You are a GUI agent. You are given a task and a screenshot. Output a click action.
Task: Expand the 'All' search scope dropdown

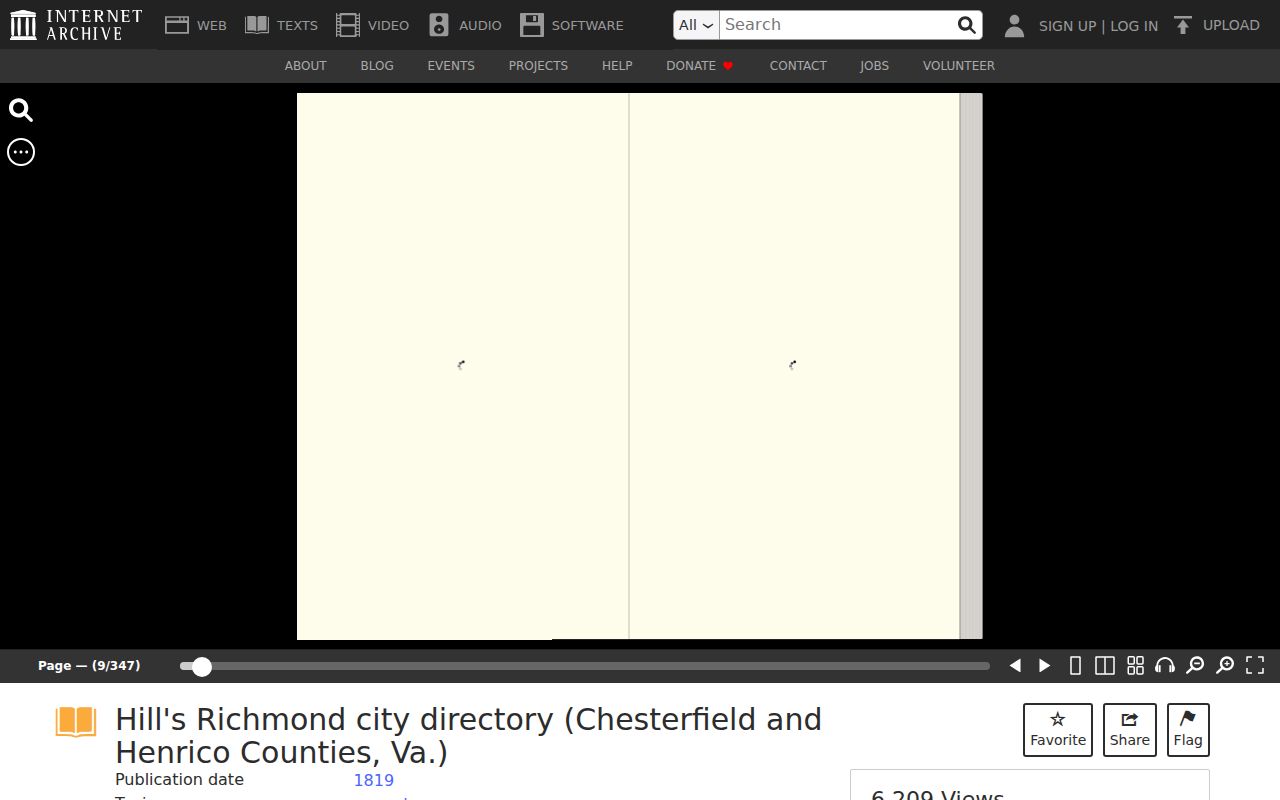pos(696,25)
